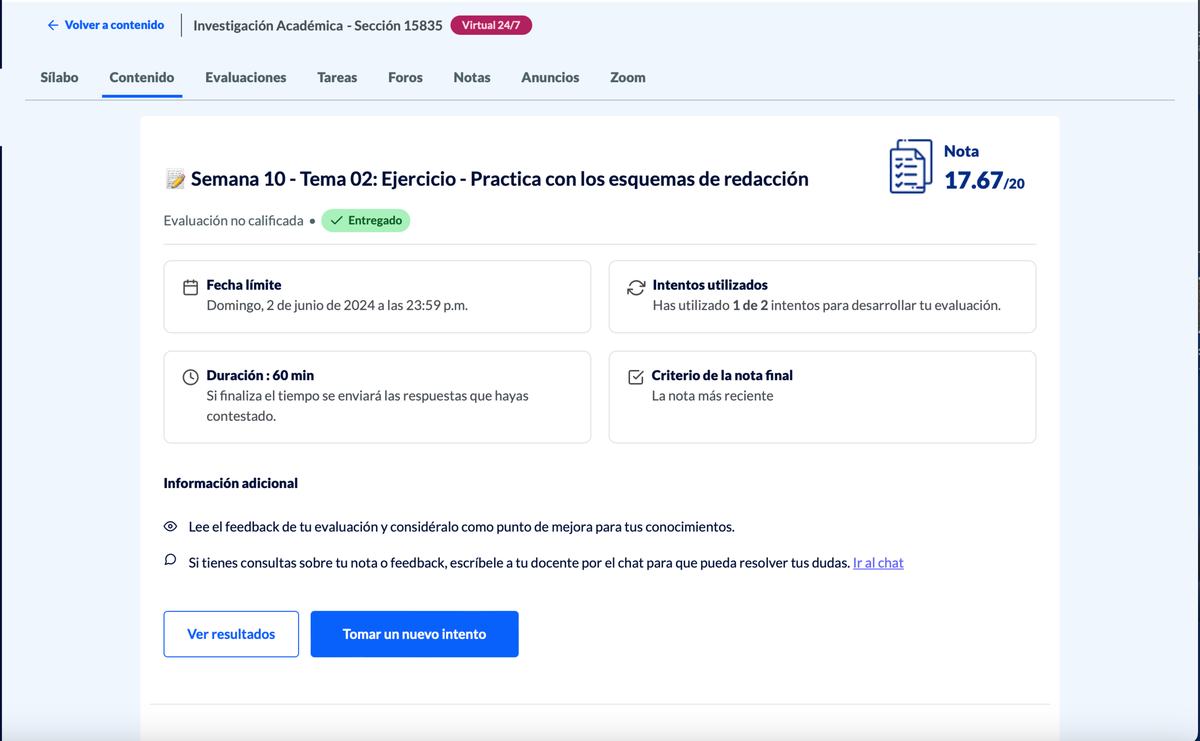Click the eye icon beside the feedback tip
The width and height of the screenshot is (1200, 741).
click(170, 526)
